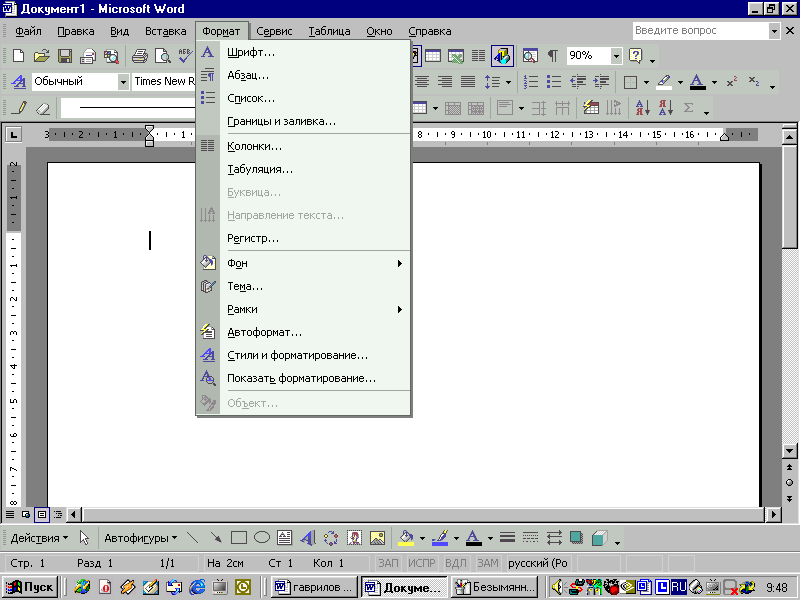Click the Columns toolbar icon
This screenshot has width=800, height=600.
click(478, 56)
